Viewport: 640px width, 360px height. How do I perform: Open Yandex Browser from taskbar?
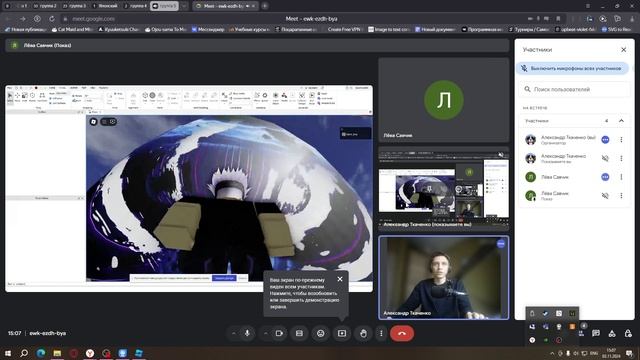pos(90,353)
